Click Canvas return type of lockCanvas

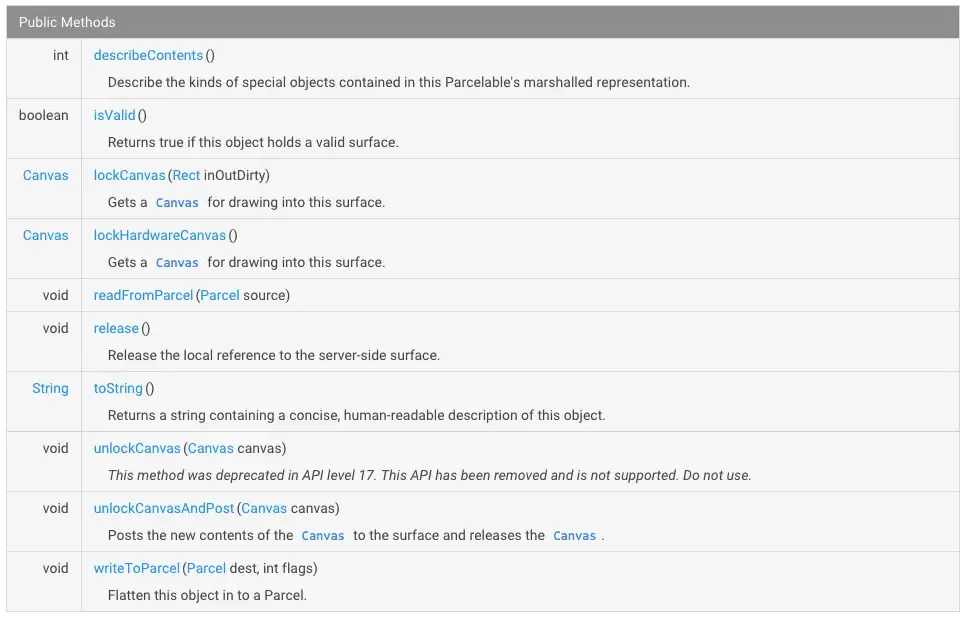[46, 175]
